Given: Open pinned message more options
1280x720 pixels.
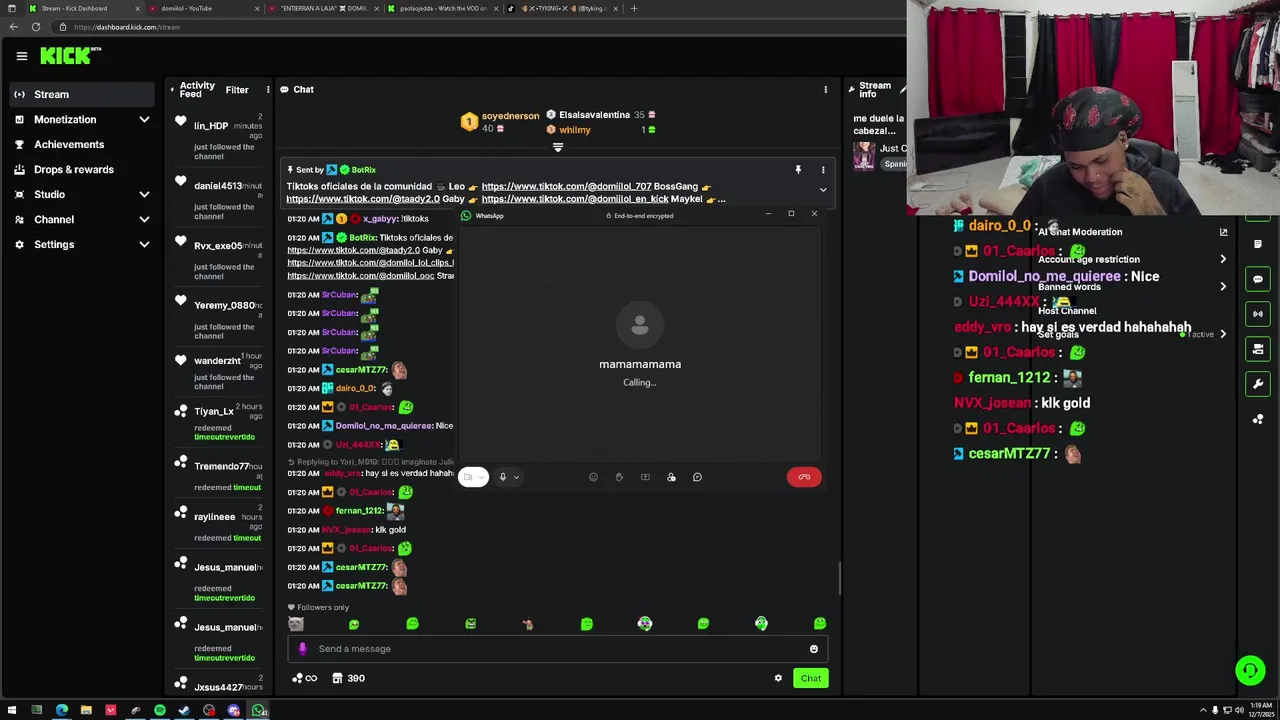Looking at the screenshot, I should click(x=823, y=170).
